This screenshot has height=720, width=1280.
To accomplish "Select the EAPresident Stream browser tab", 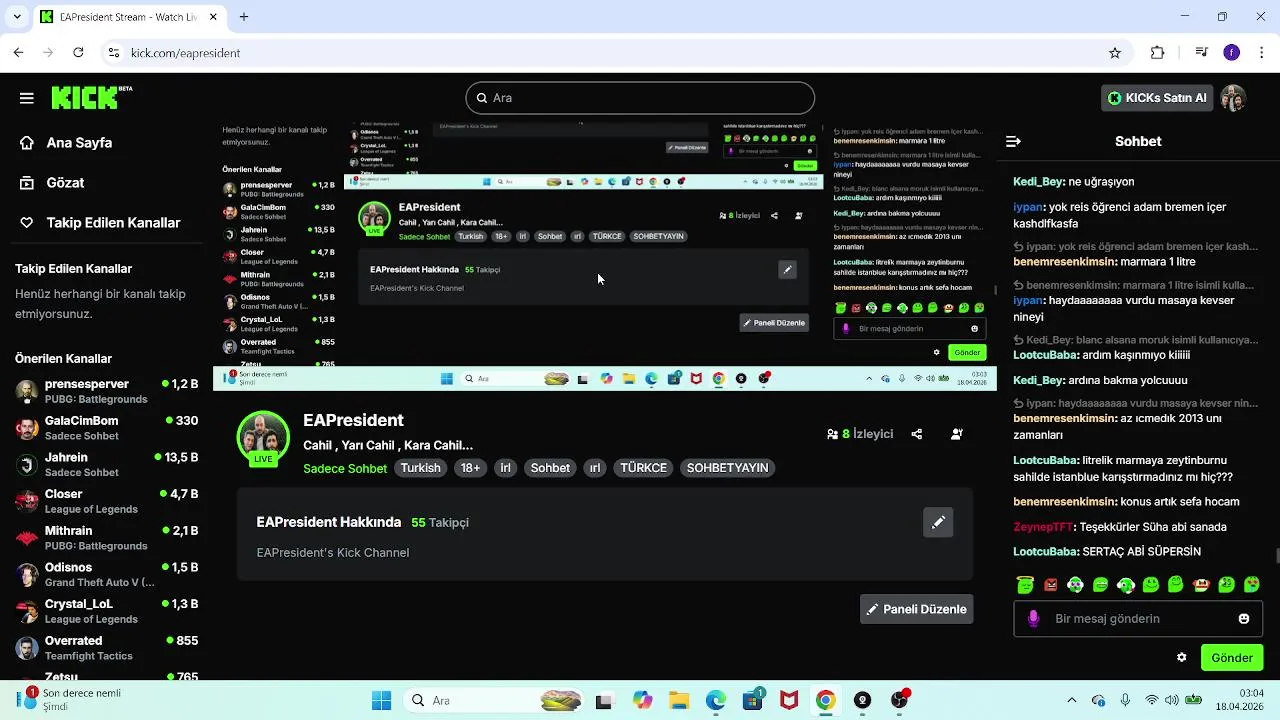I will tap(130, 17).
